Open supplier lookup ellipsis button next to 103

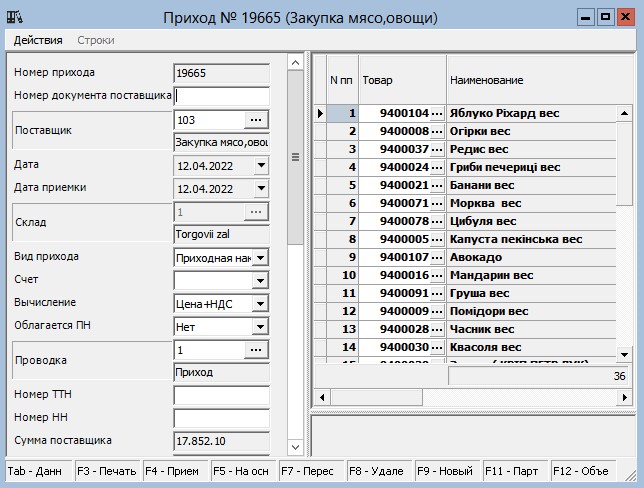(257, 120)
